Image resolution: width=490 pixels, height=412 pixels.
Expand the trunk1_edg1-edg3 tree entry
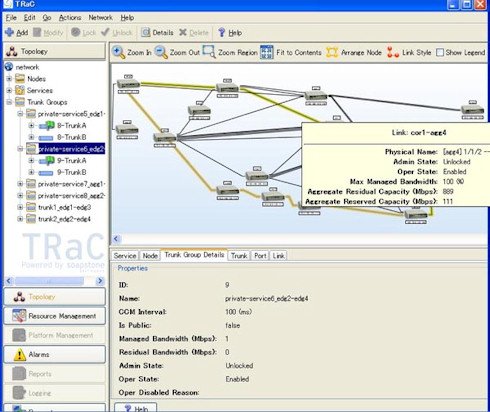(20, 207)
